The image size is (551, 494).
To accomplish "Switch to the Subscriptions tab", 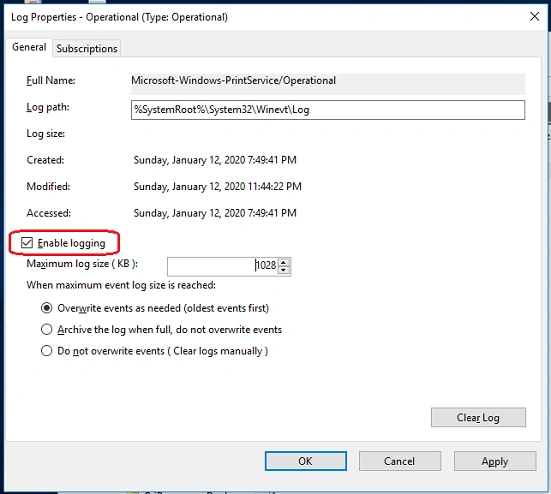I will click(x=87, y=48).
